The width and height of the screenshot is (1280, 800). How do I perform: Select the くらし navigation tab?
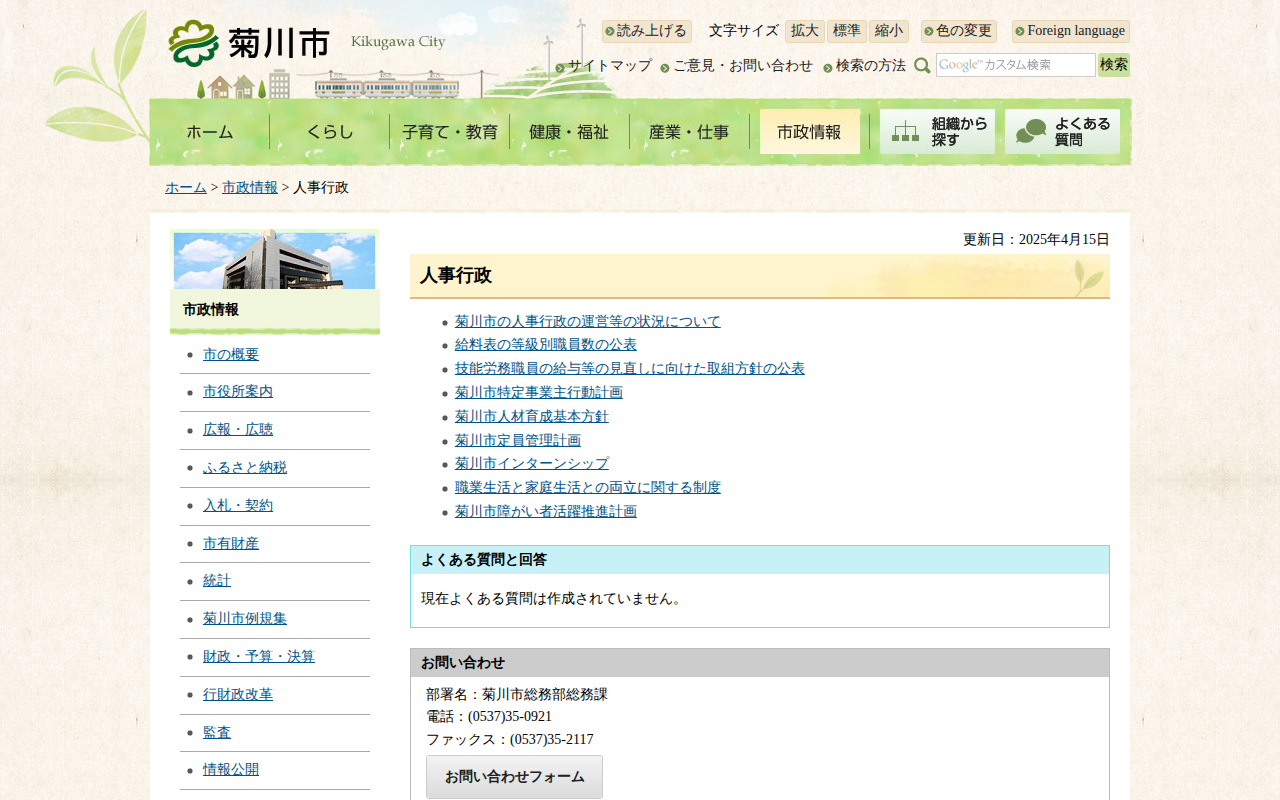pyautogui.click(x=329, y=132)
